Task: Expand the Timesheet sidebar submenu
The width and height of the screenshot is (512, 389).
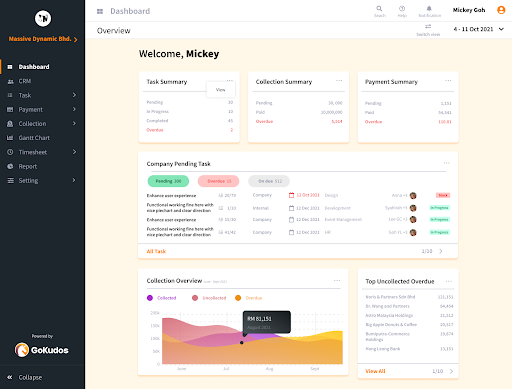Action: 74,152
